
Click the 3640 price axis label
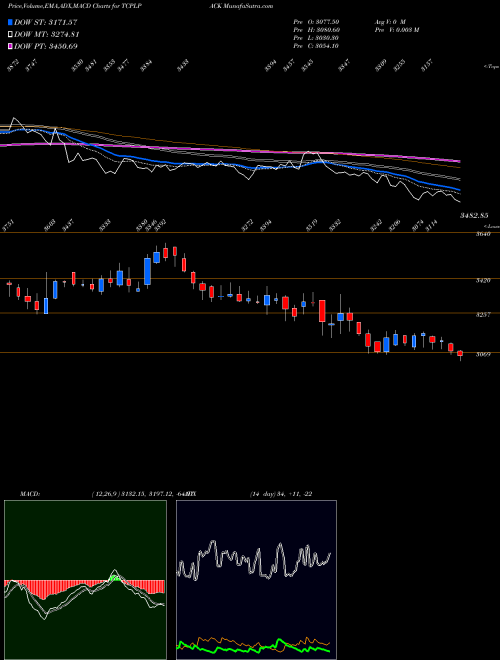point(483,234)
